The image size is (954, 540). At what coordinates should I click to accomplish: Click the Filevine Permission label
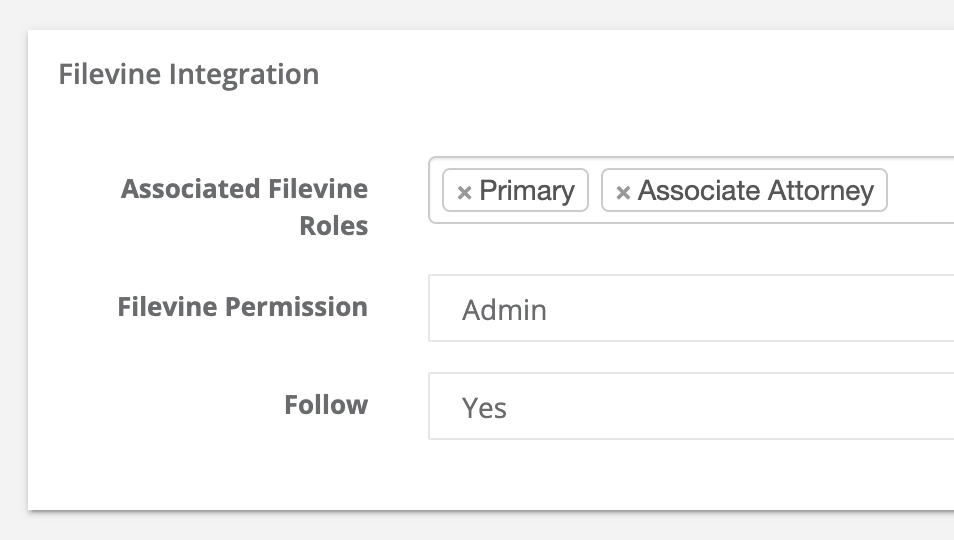coord(243,306)
